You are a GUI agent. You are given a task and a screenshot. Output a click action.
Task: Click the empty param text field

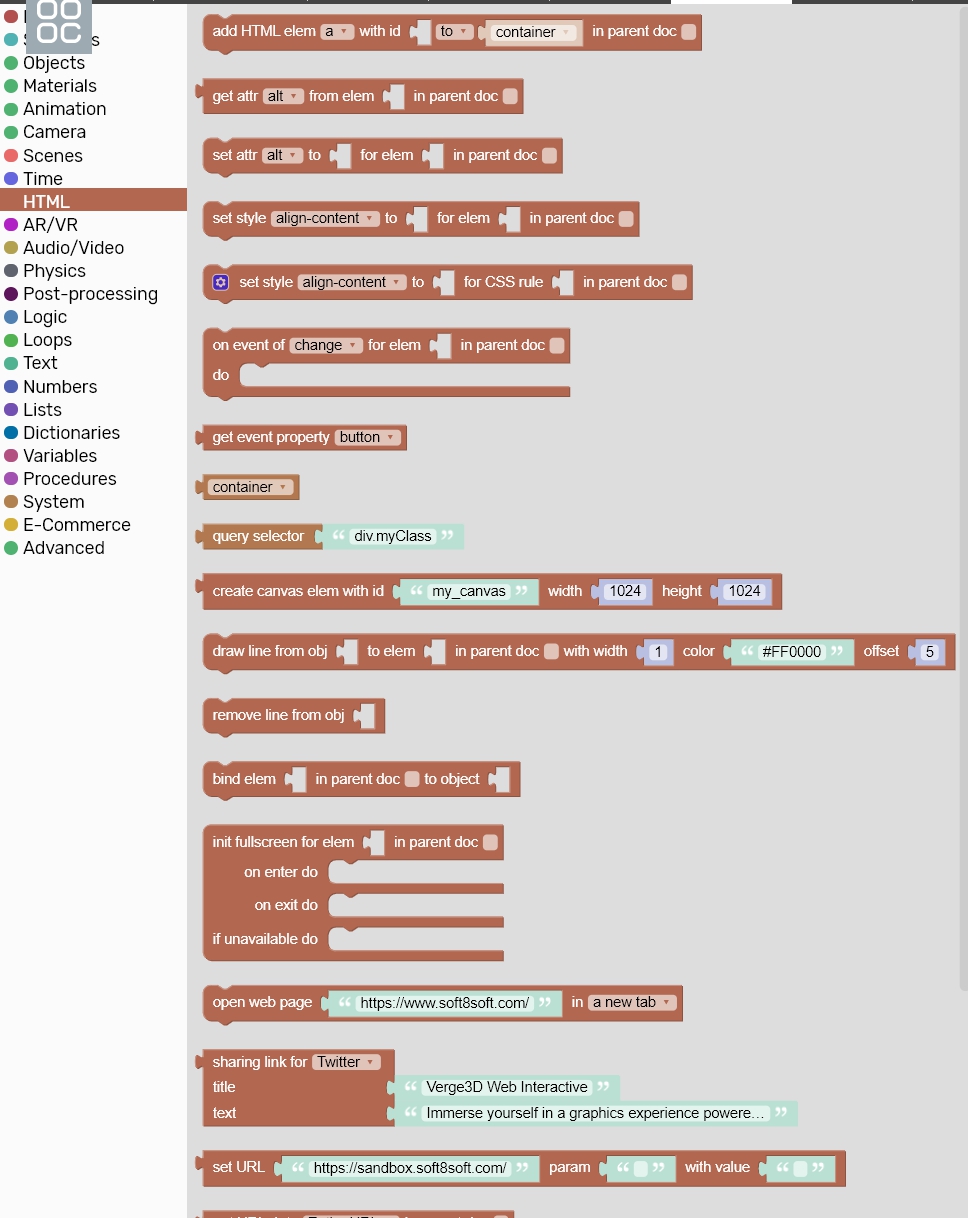coord(641,1169)
